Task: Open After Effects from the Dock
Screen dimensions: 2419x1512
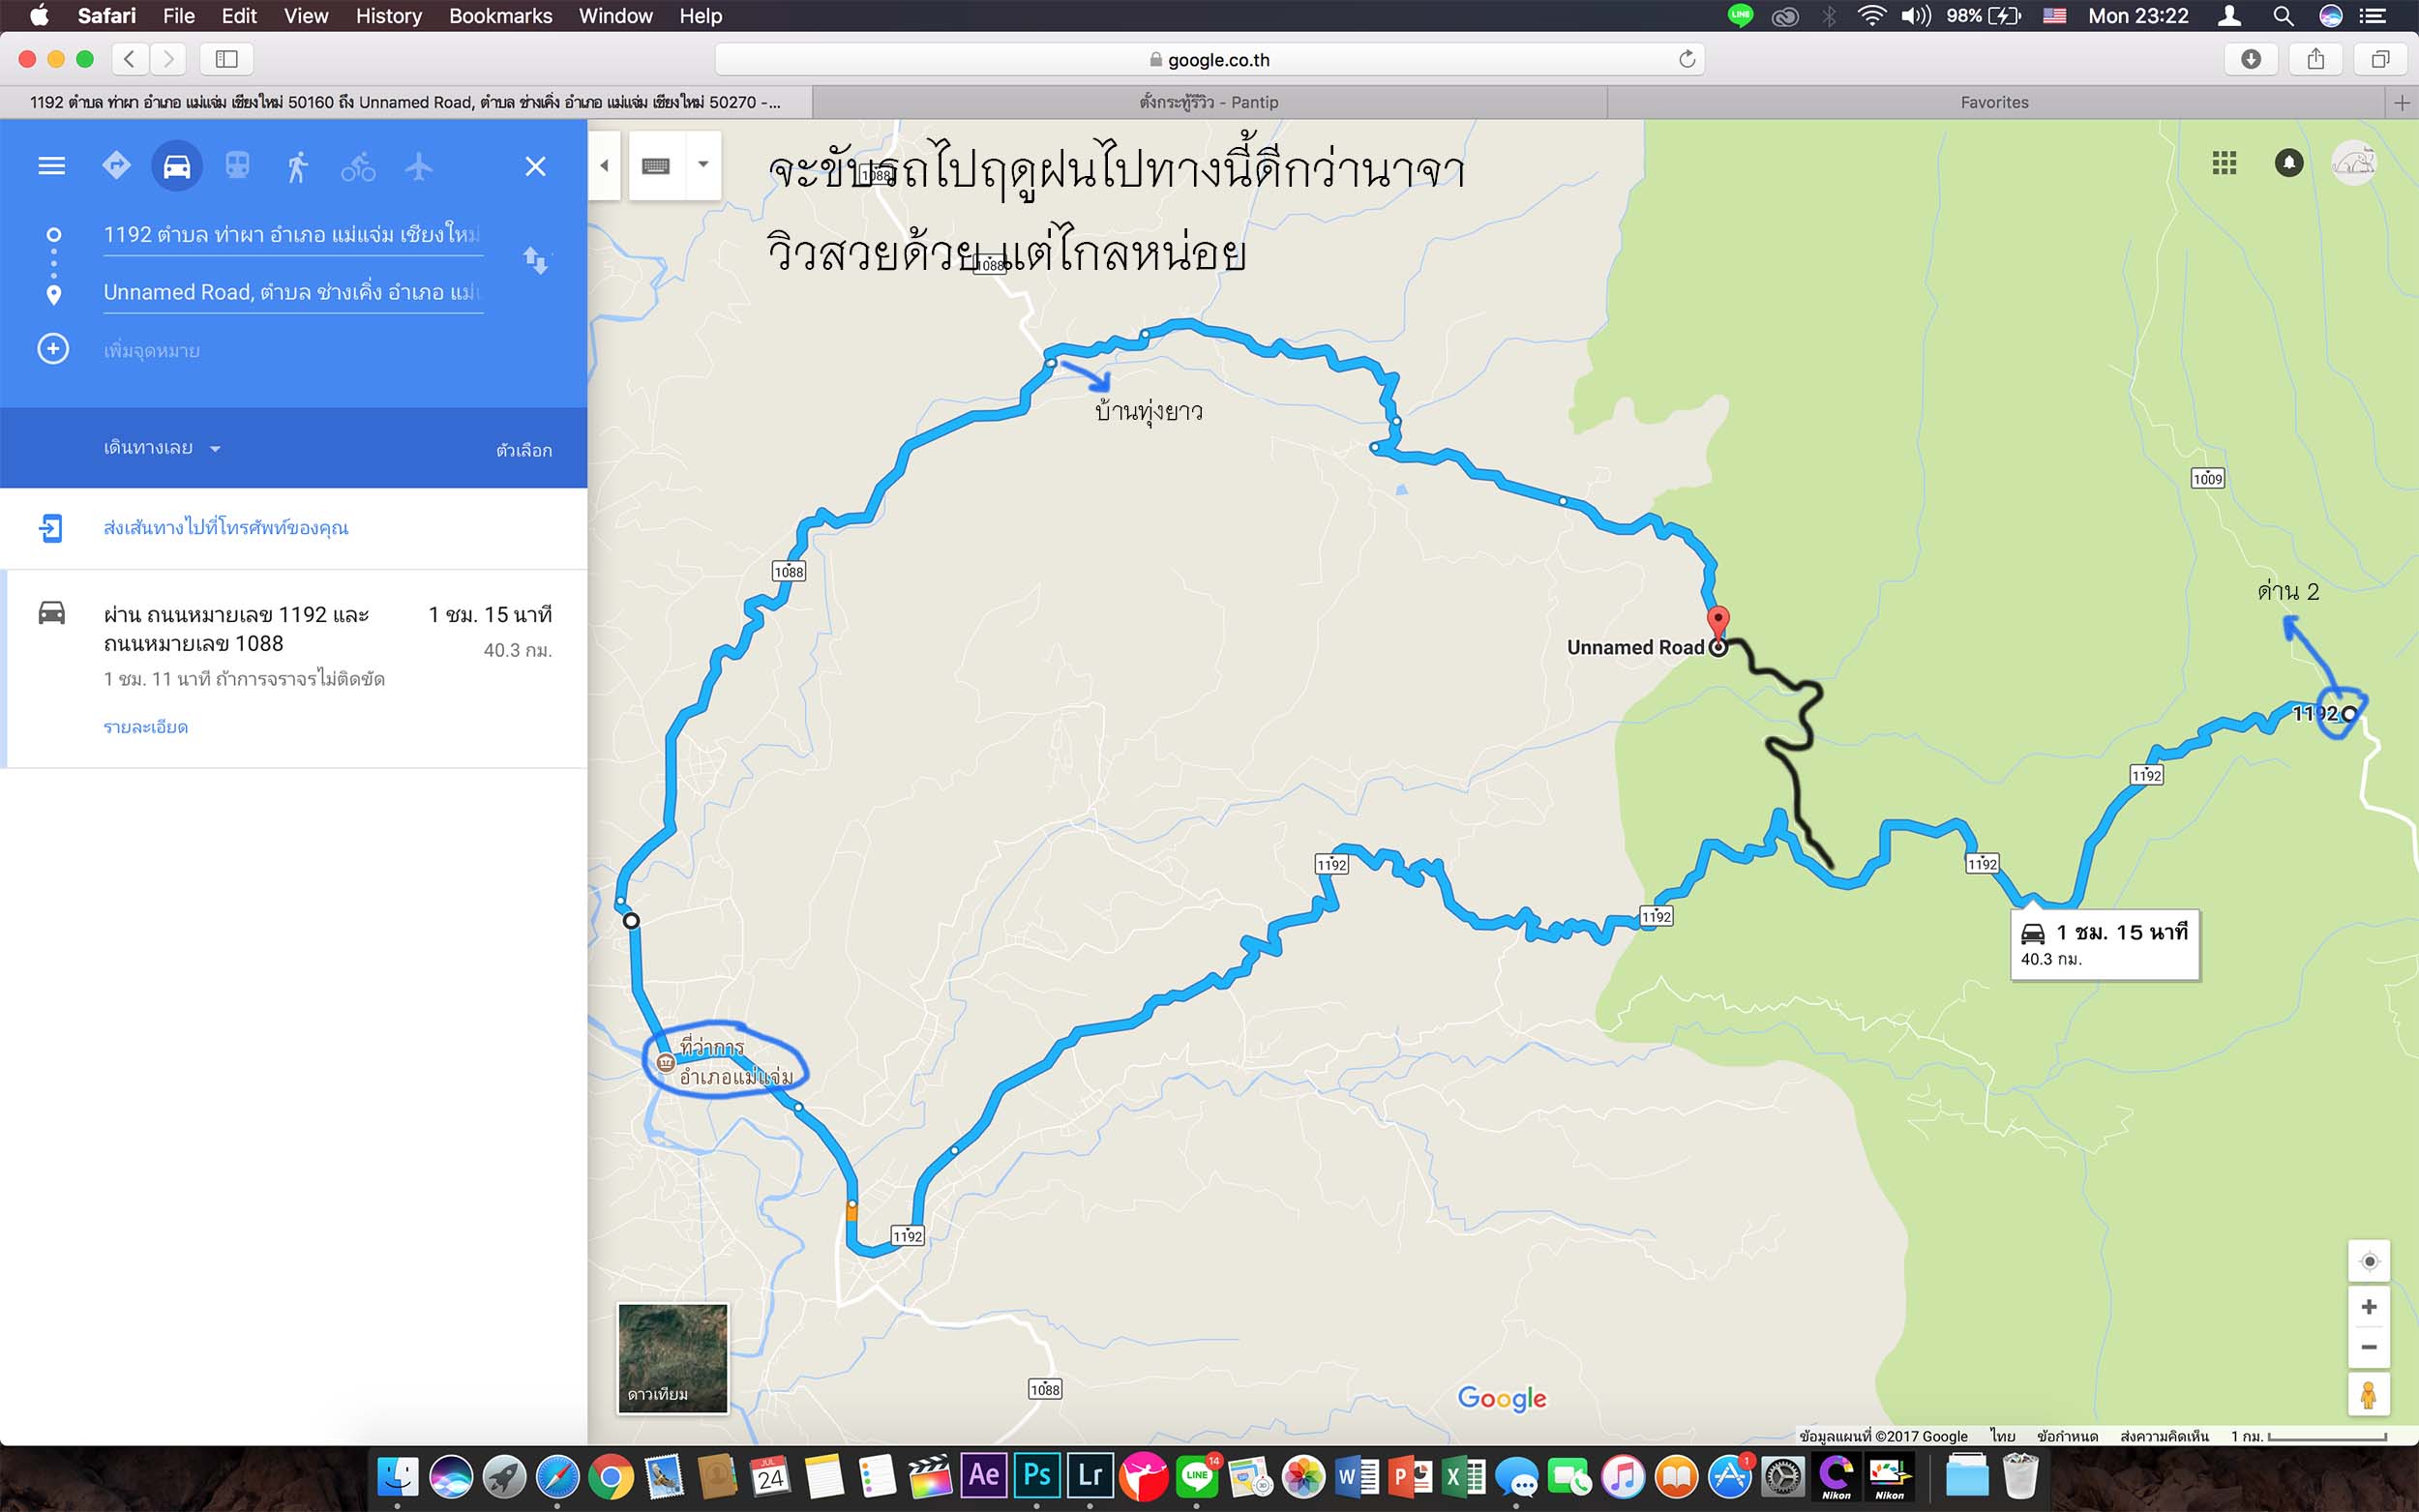Action: click(984, 1475)
